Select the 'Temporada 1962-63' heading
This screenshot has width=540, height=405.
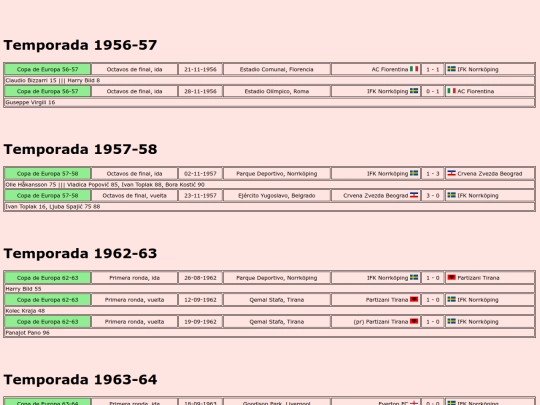tap(80, 254)
